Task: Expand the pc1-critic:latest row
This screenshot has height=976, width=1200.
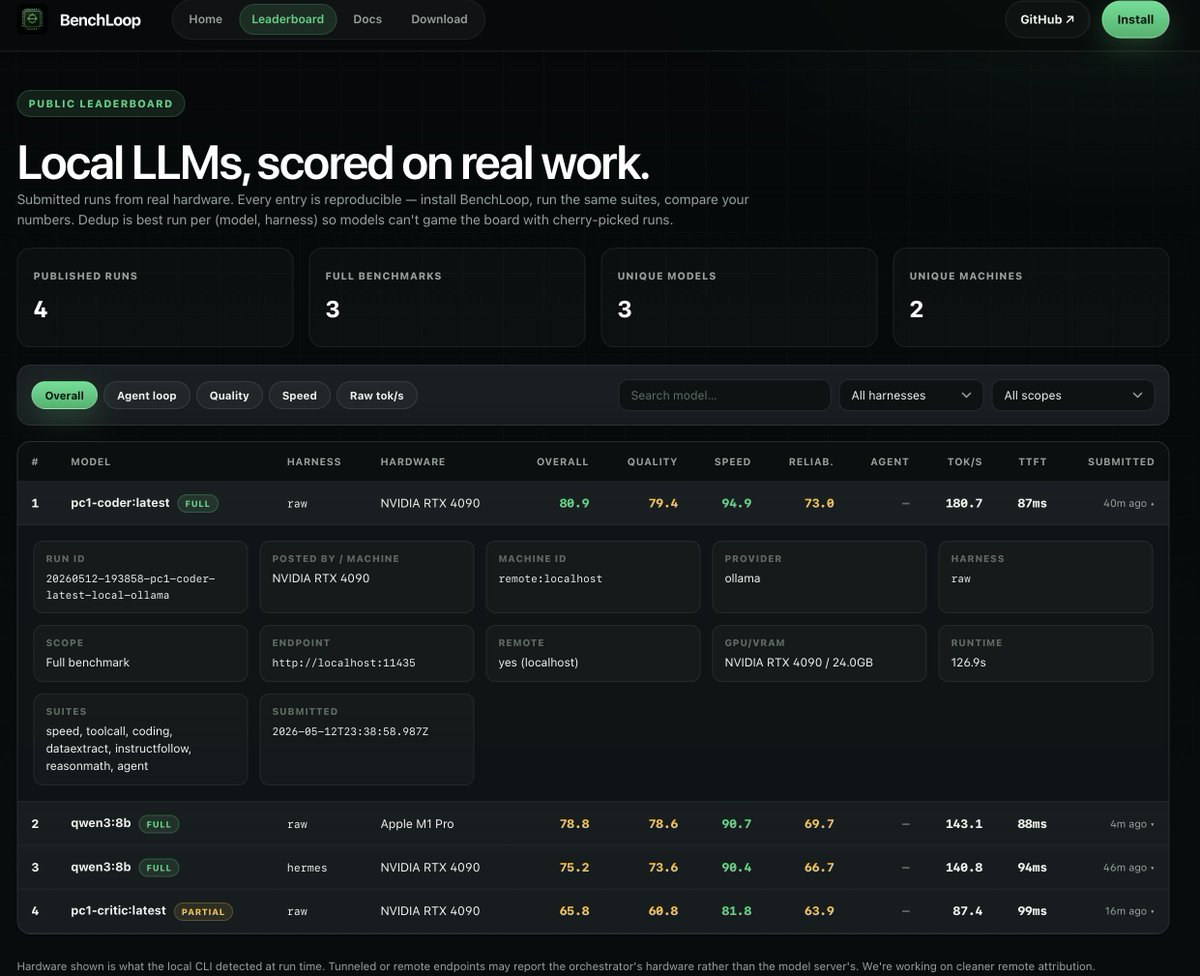Action: [593, 911]
